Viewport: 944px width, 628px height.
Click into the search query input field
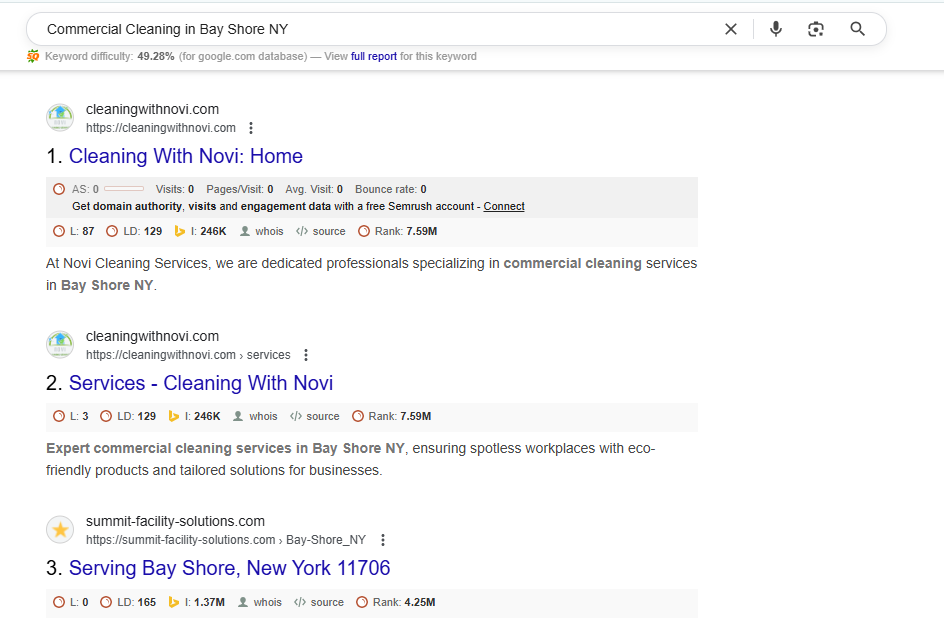pos(370,29)
